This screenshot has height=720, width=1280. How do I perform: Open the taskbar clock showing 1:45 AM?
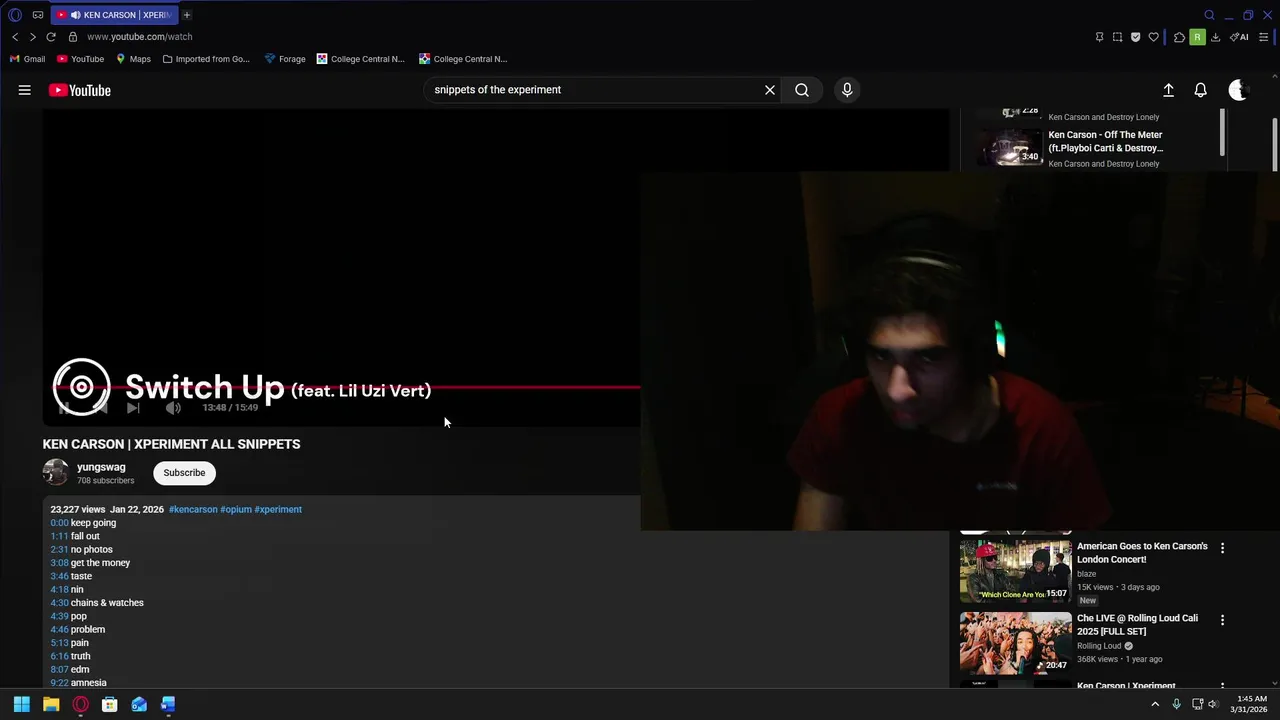coord(1250,704)
